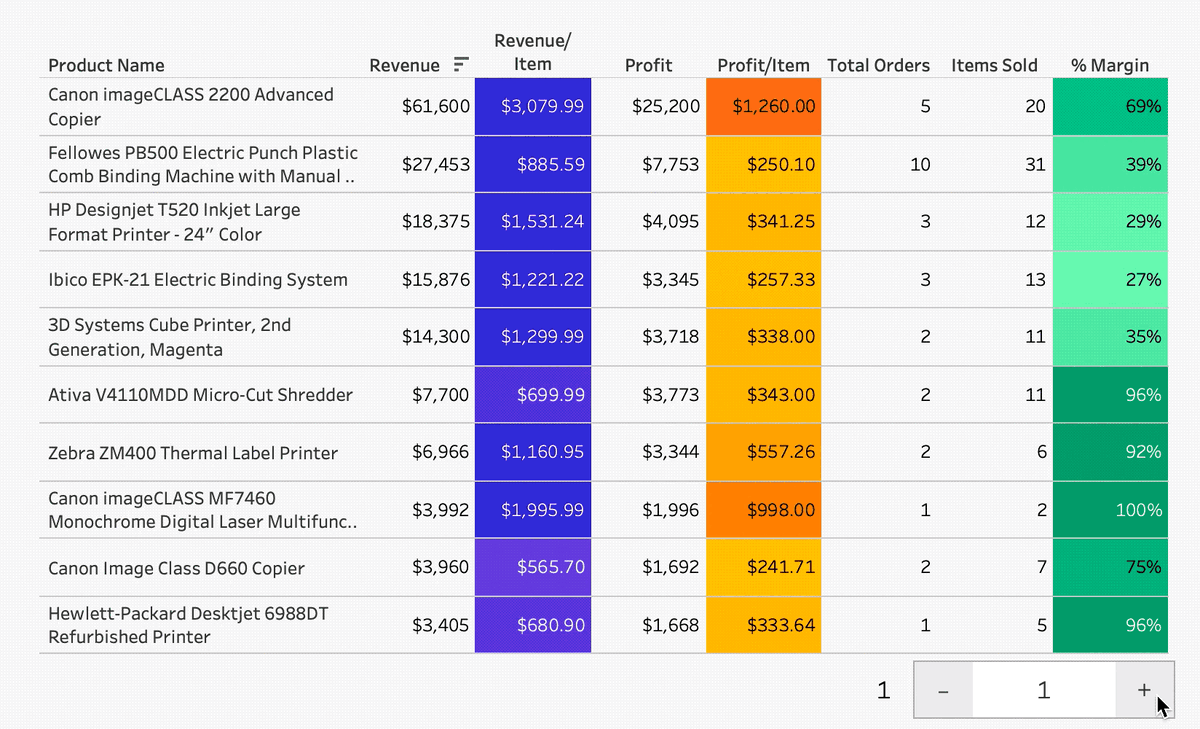The height and width of the screenshot is (729, 1200).
Task: Click the 92% margin cell
Action: coord(1110,453)
